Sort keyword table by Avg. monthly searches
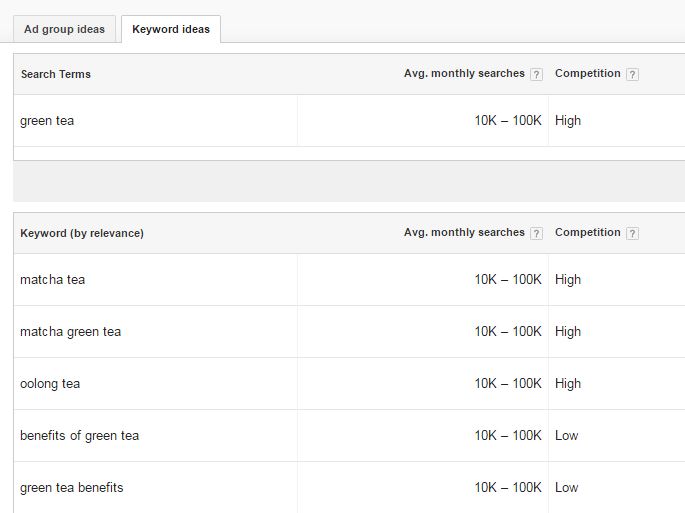The width and height of the screenshot is (685, 513). click(464, 232)
